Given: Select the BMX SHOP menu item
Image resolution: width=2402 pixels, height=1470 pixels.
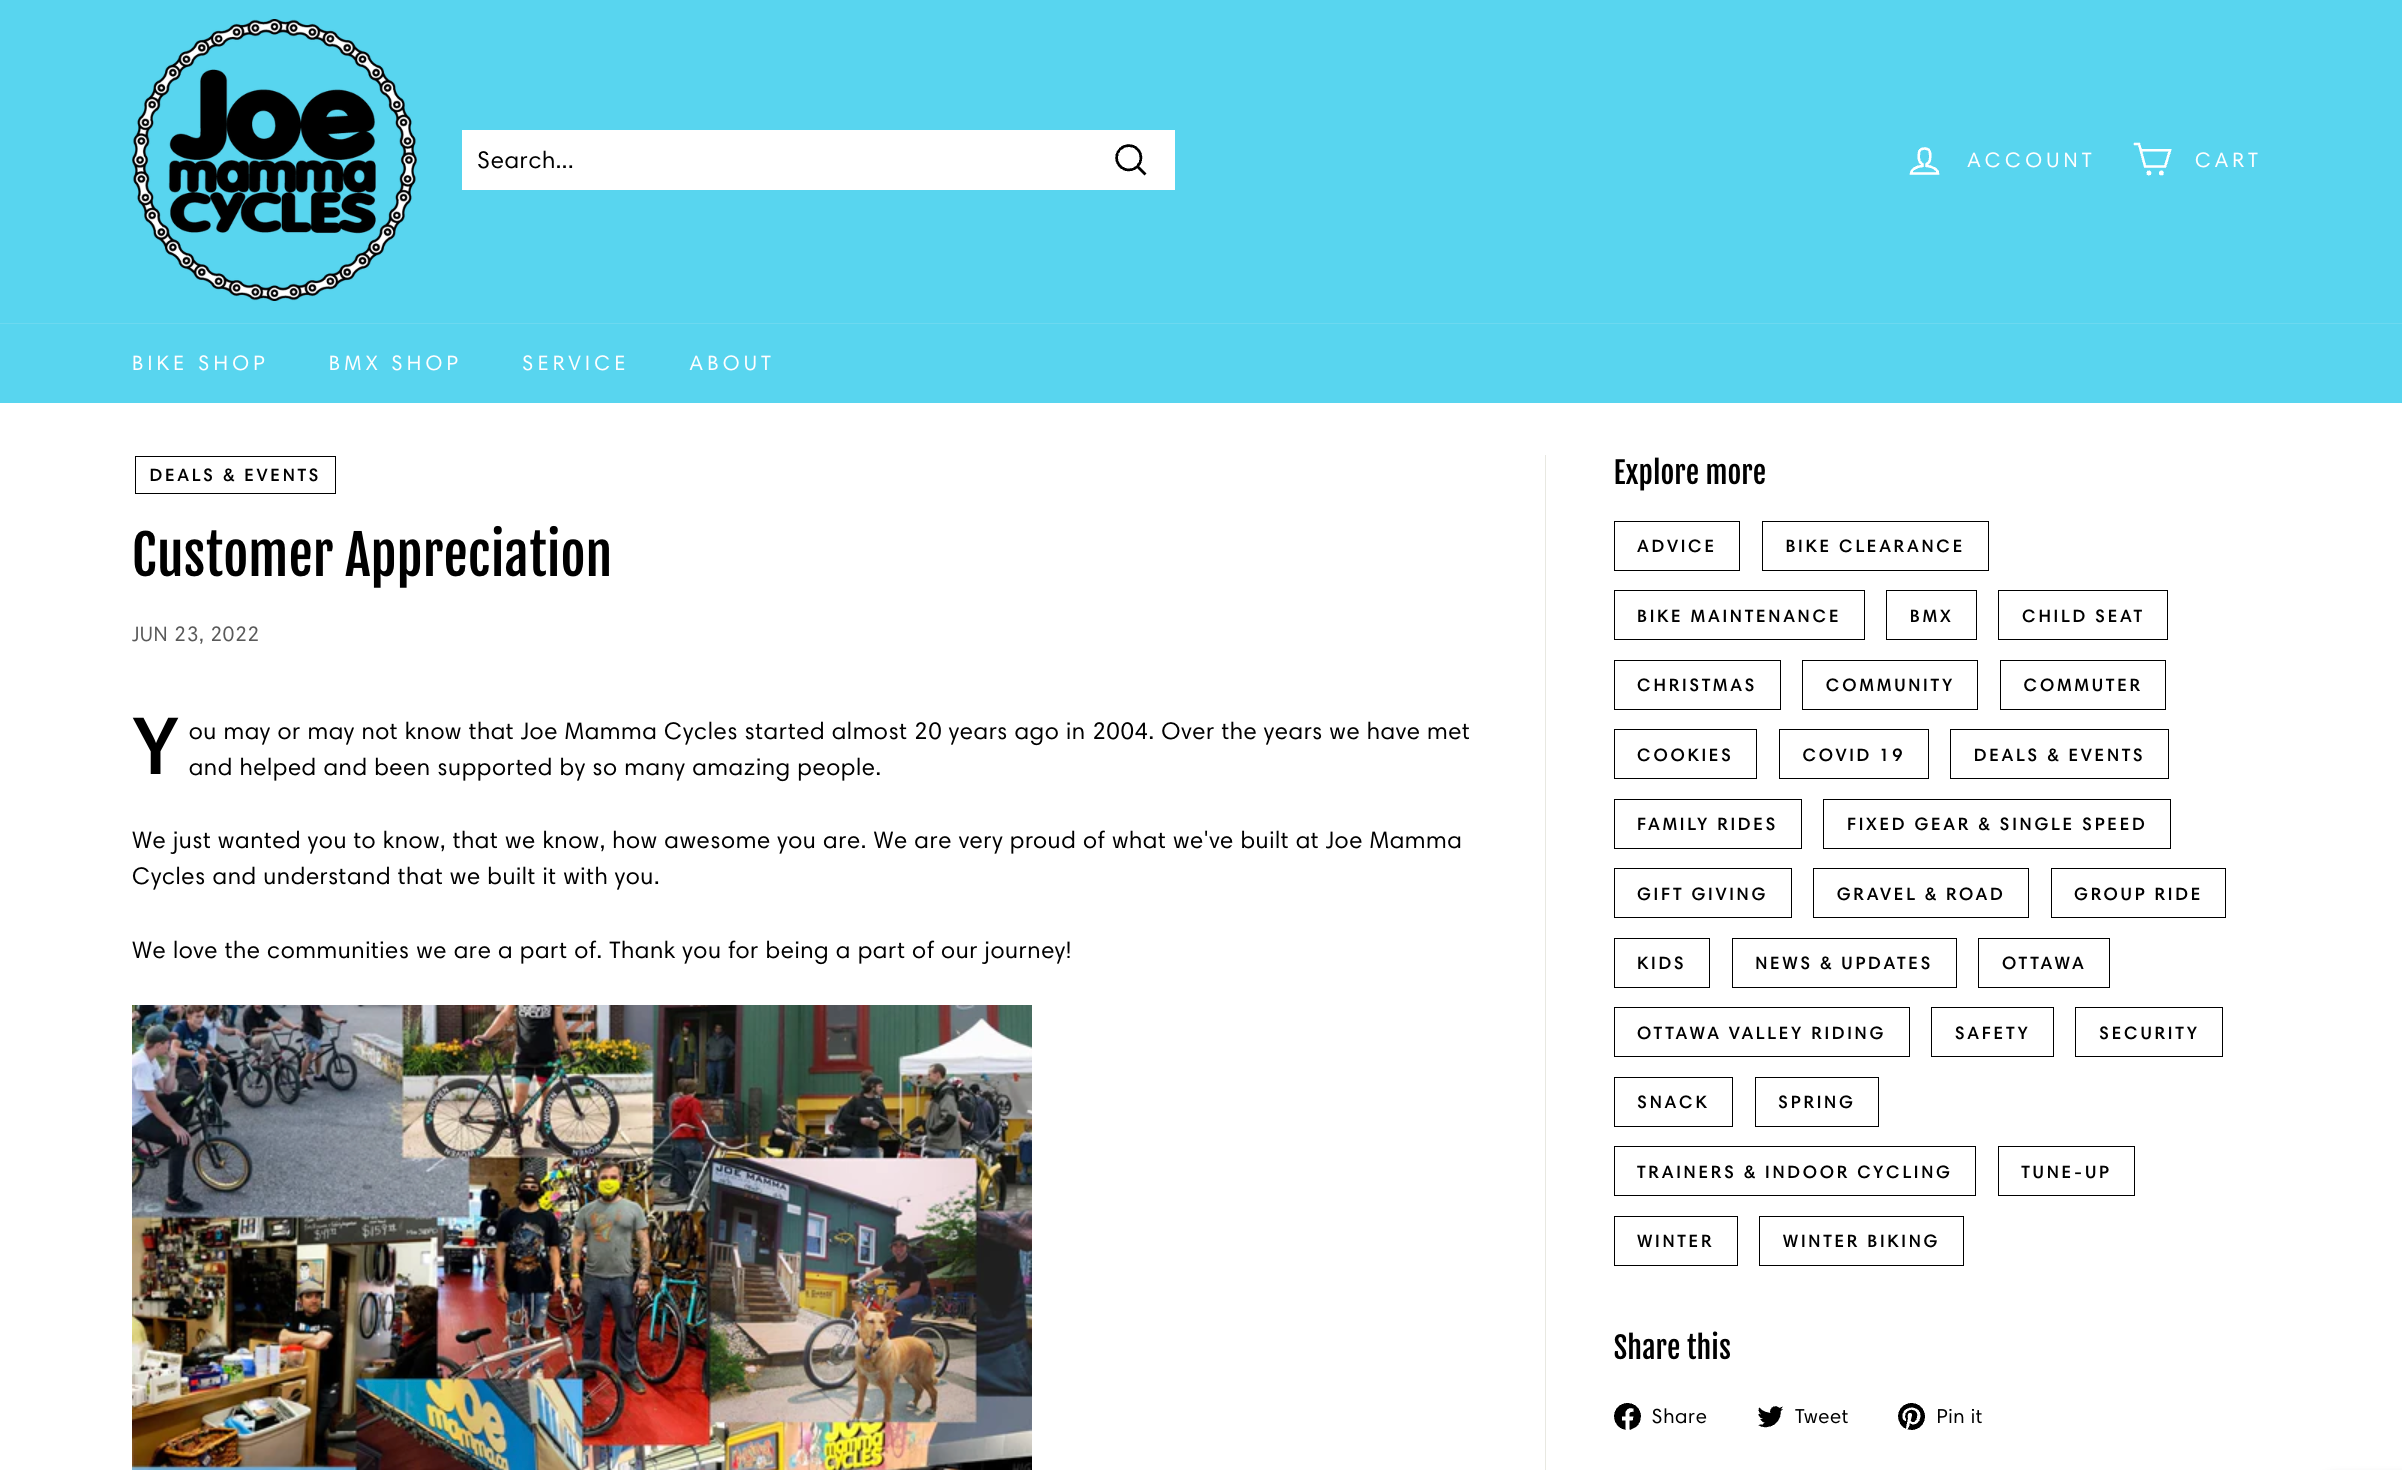Looking at the screenshot, I should pos(395,362).
